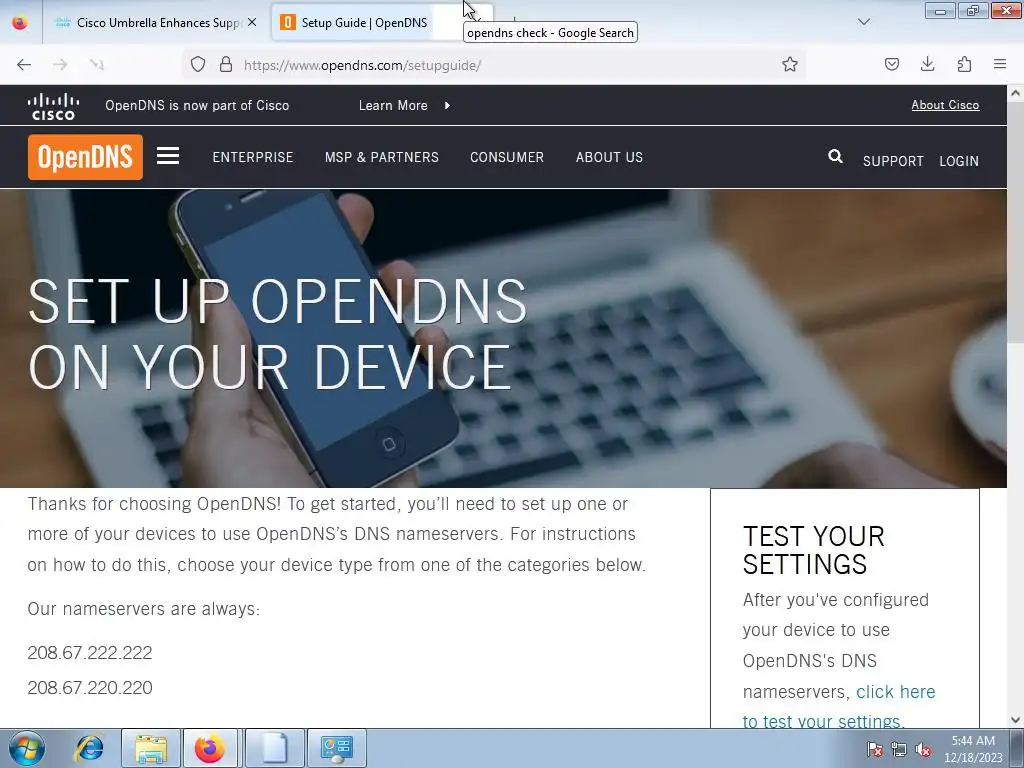This screenshot has height=768, width=1024.
Task: Open the control panel taskbar item
Action: [x=337, y=748]
